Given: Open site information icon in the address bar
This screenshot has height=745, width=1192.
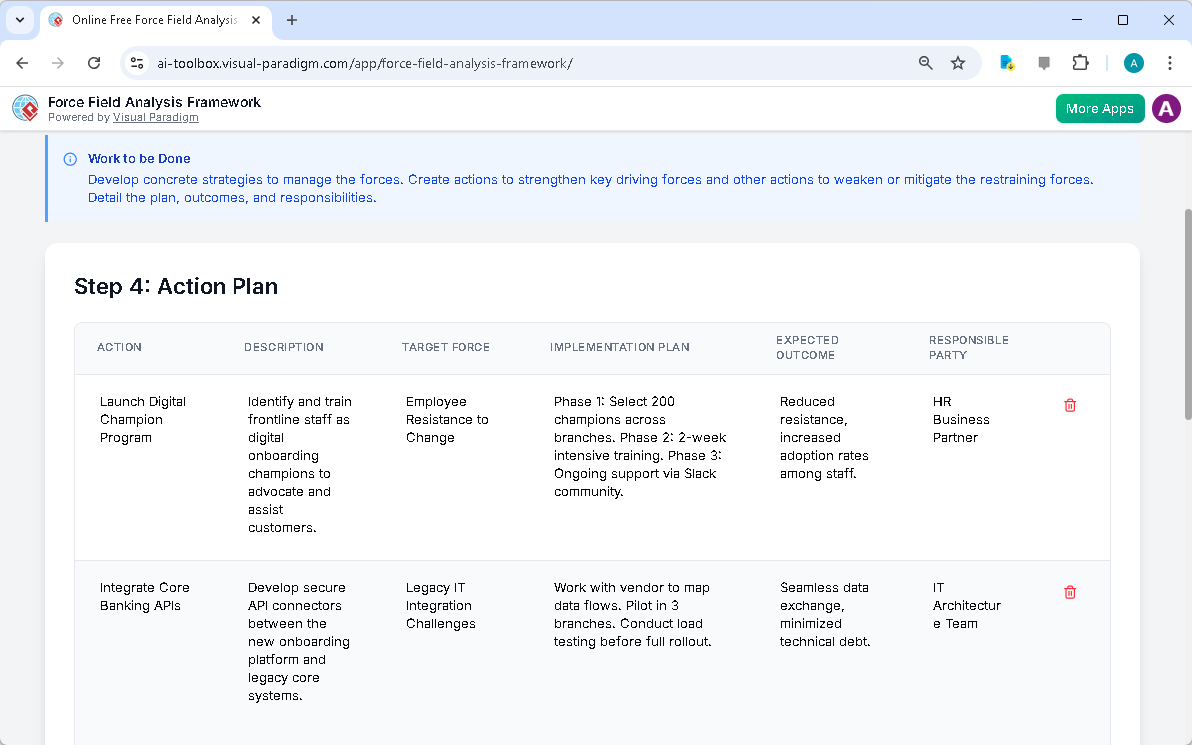Looking at the screenshot, I should pyautogui.click(x=136, y=62).
